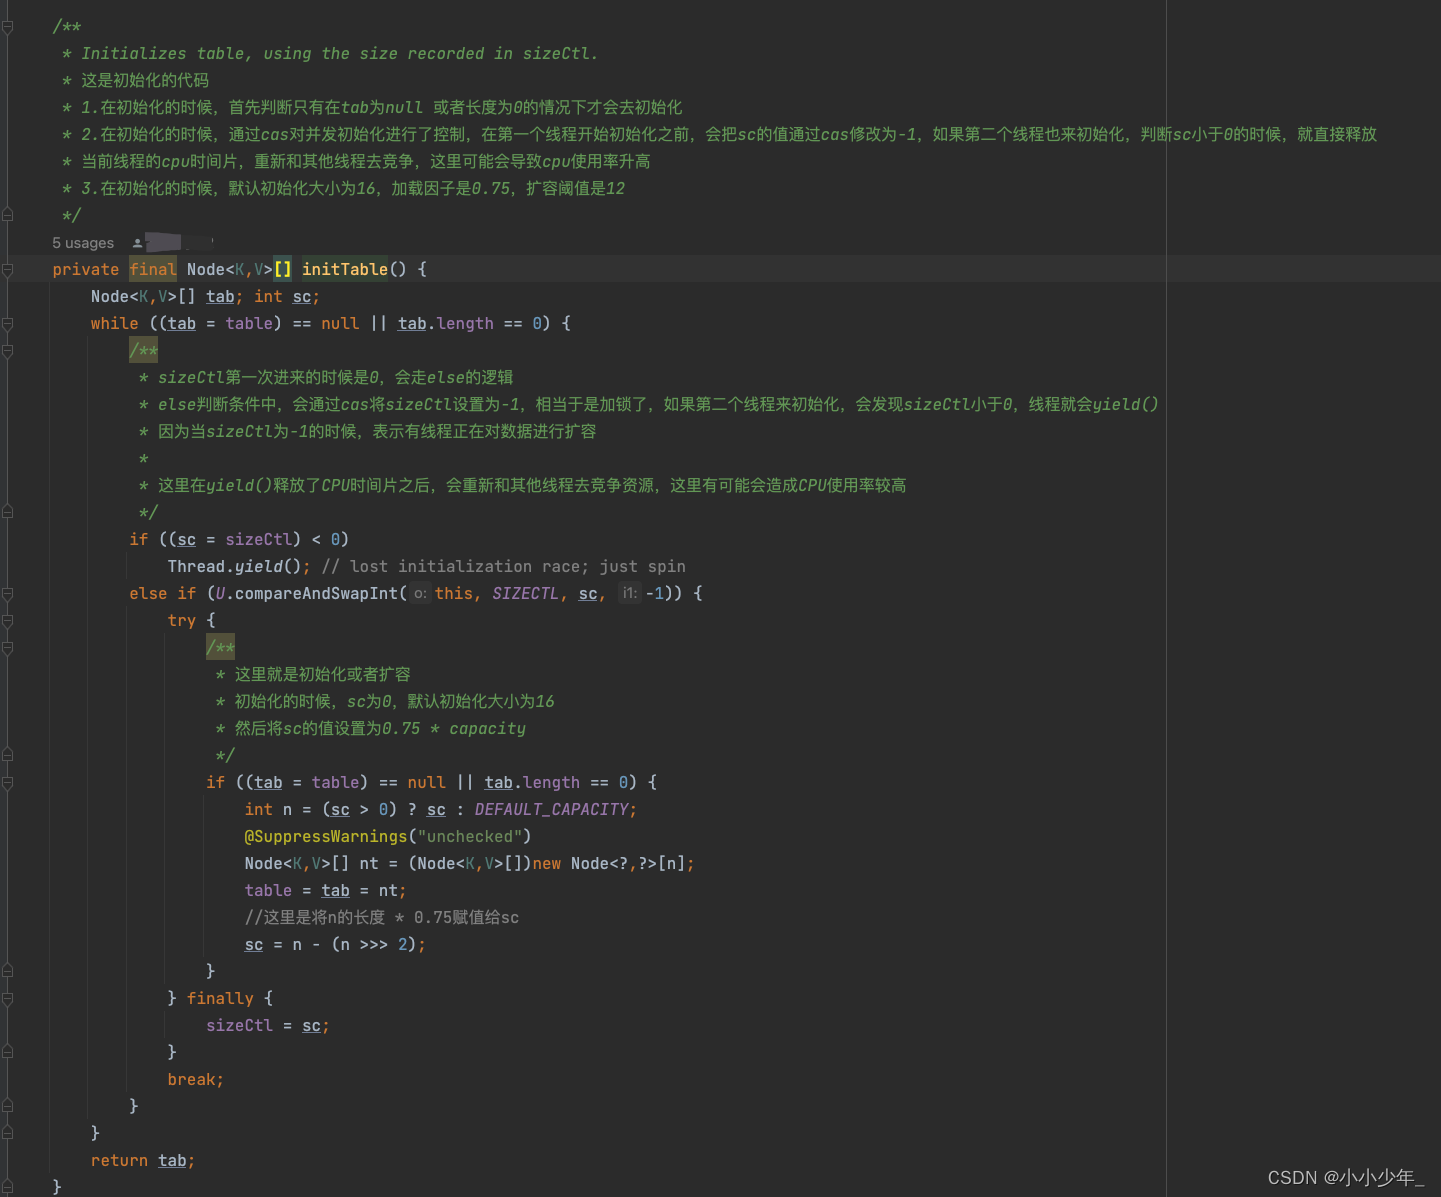The height and width of the screenshot is (1197, 1441).
Task: Click 'new Node<?,?>[n];' expression
Action: click(x=614, y=863)
